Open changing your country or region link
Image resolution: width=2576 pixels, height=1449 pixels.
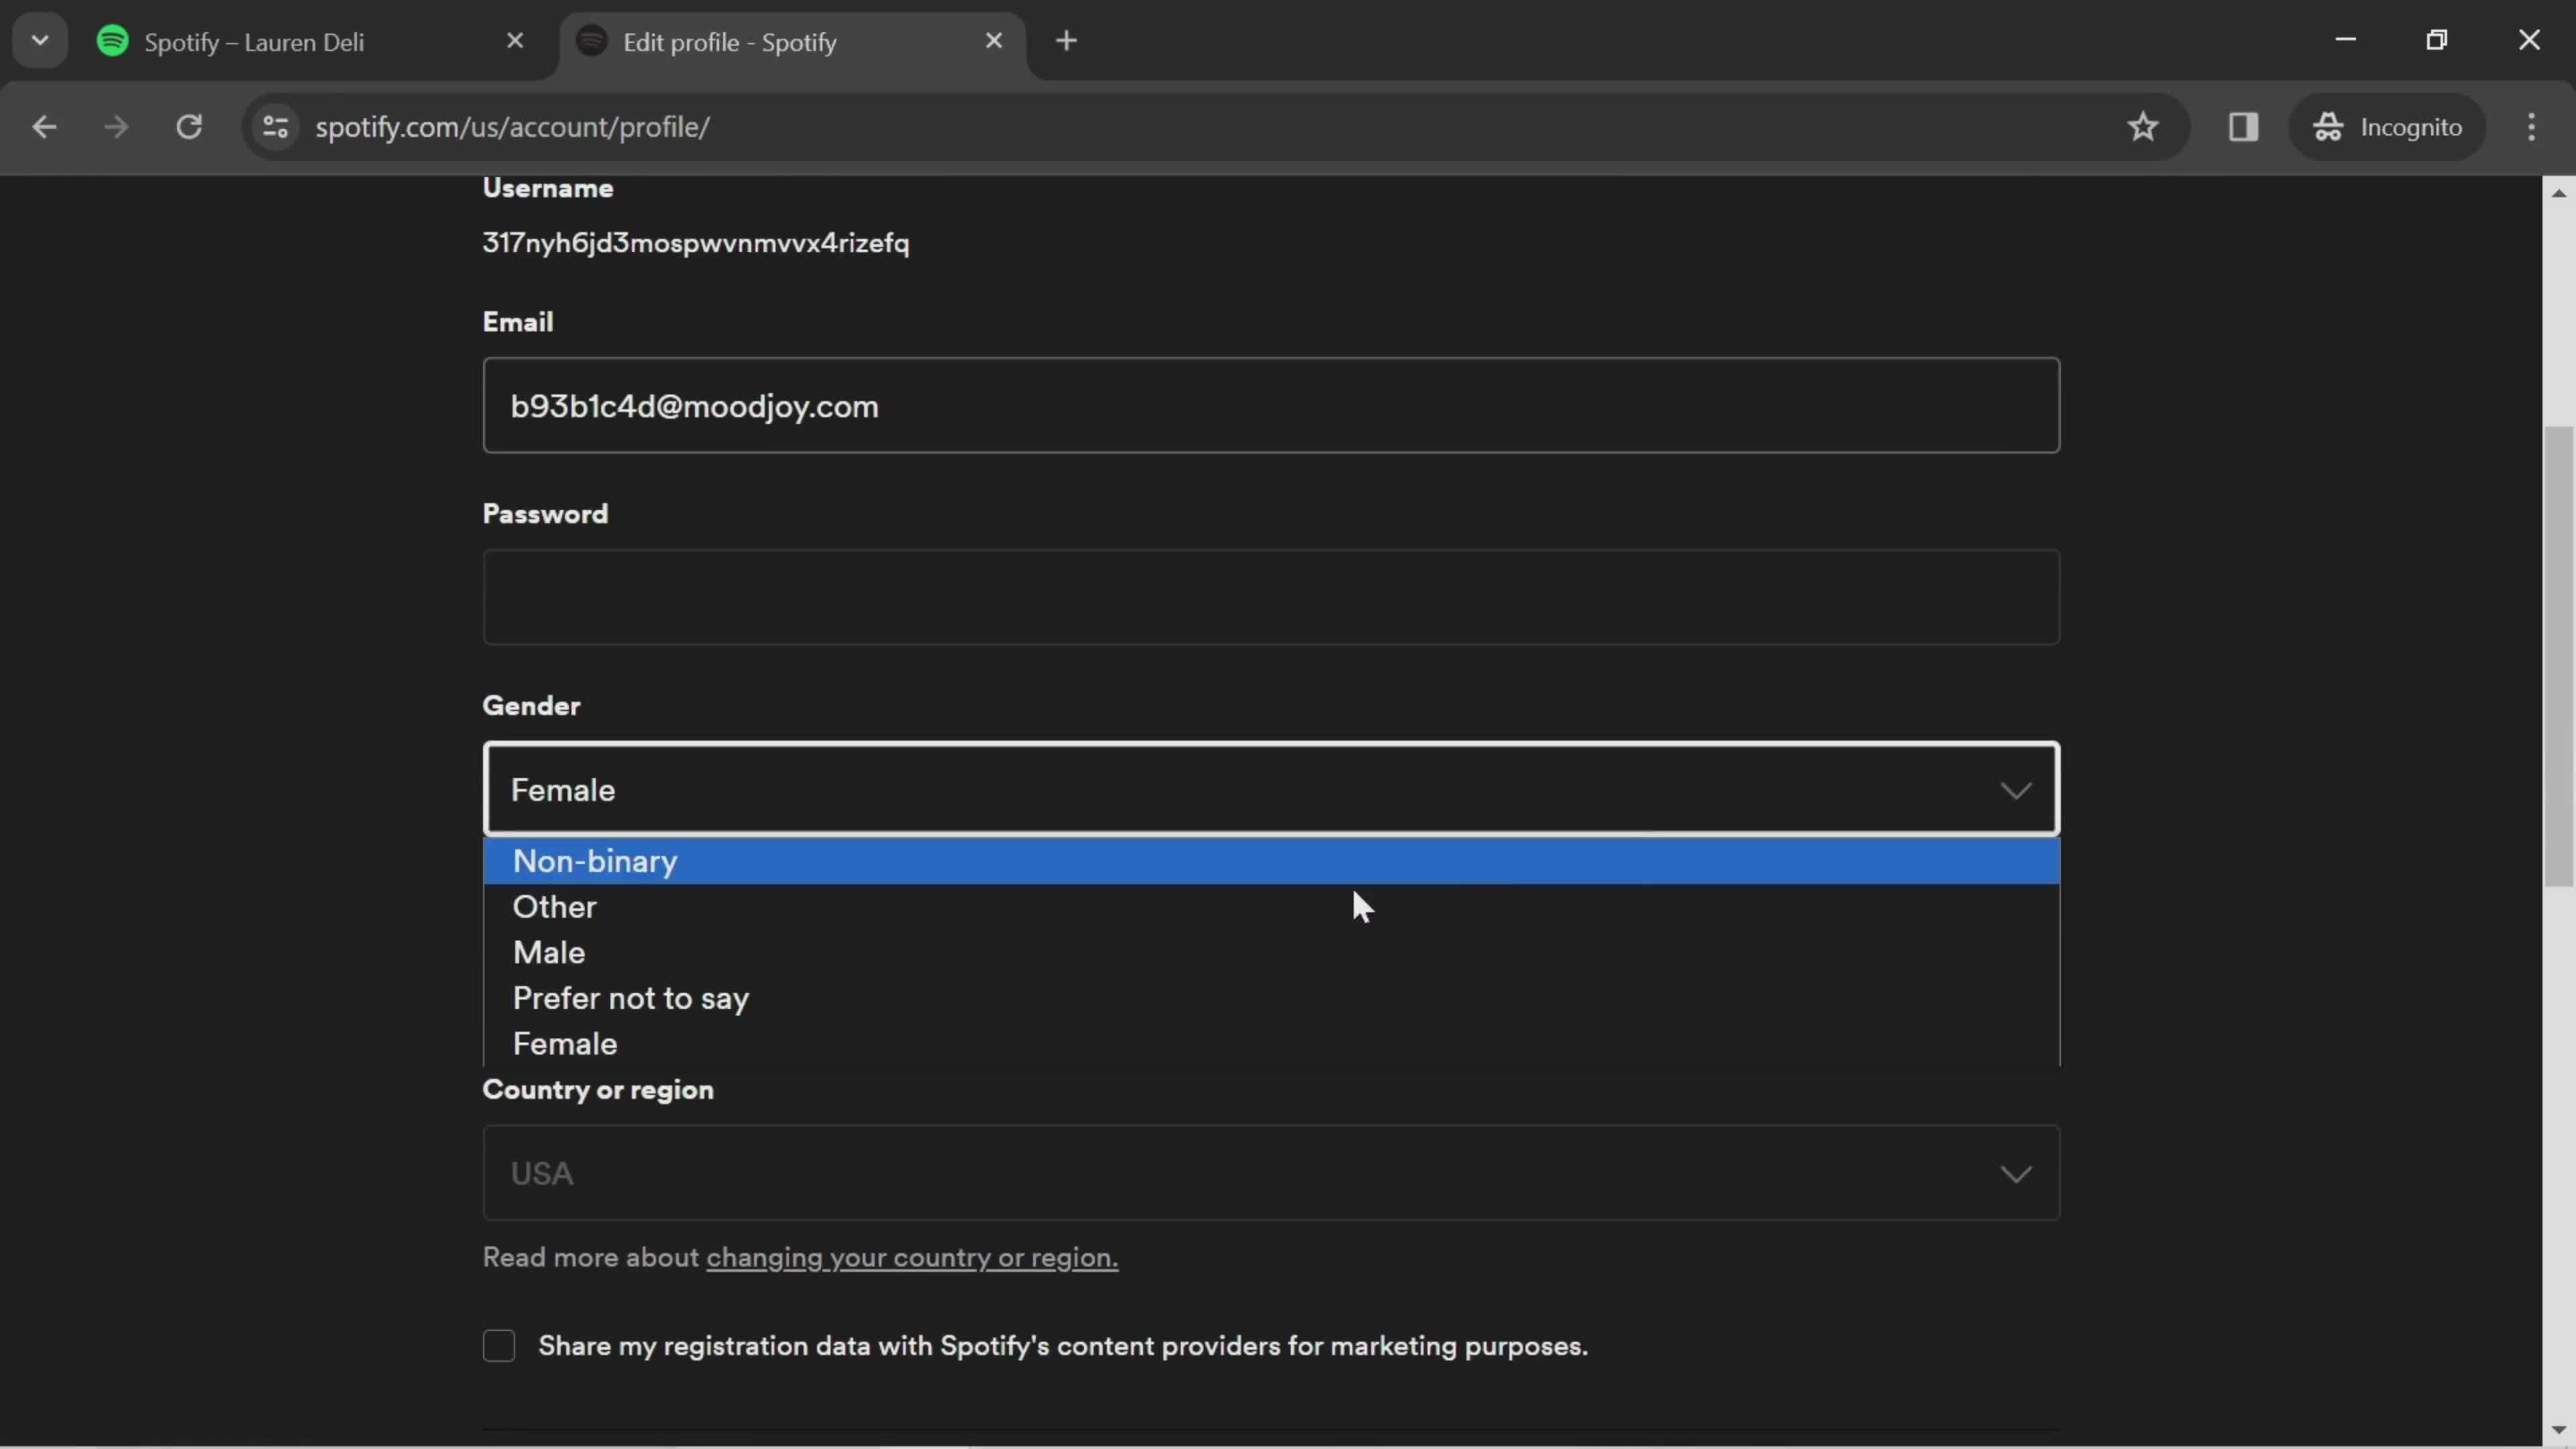click(x=912, y=1259)
